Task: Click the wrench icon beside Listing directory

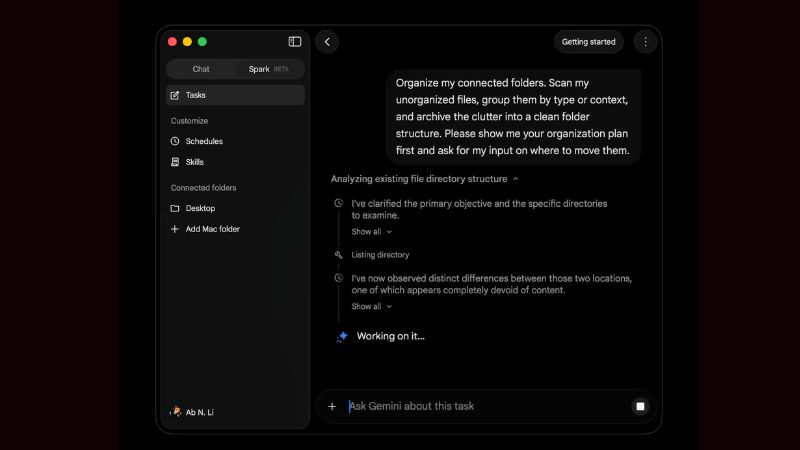Action: coord(338,255)
